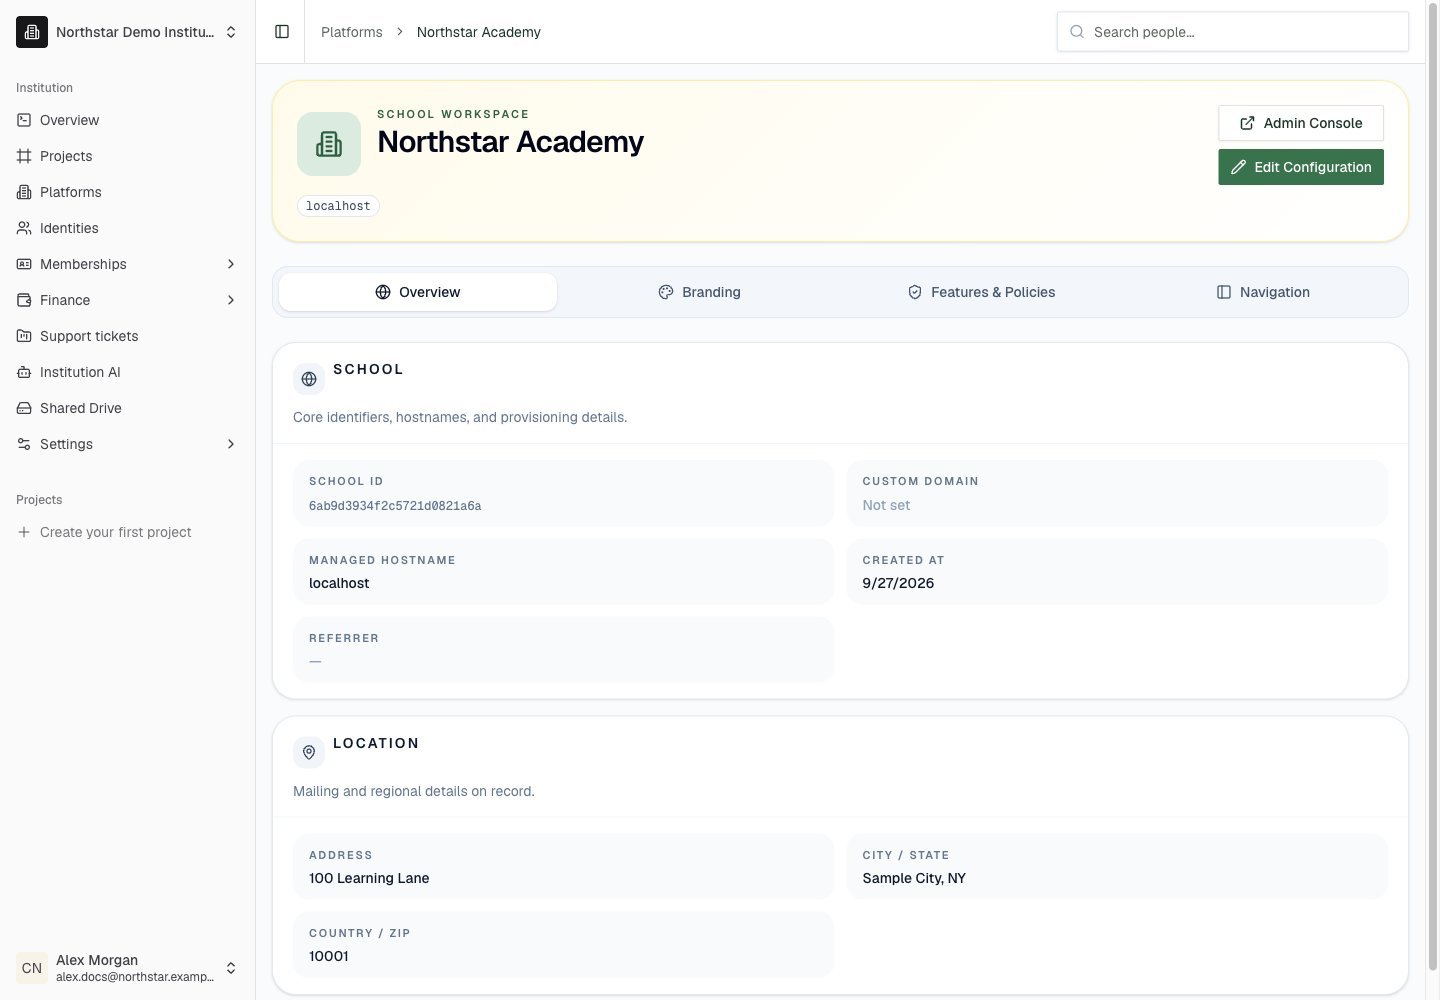Click the magnifier icon in search box

[x=1077, y=32]
